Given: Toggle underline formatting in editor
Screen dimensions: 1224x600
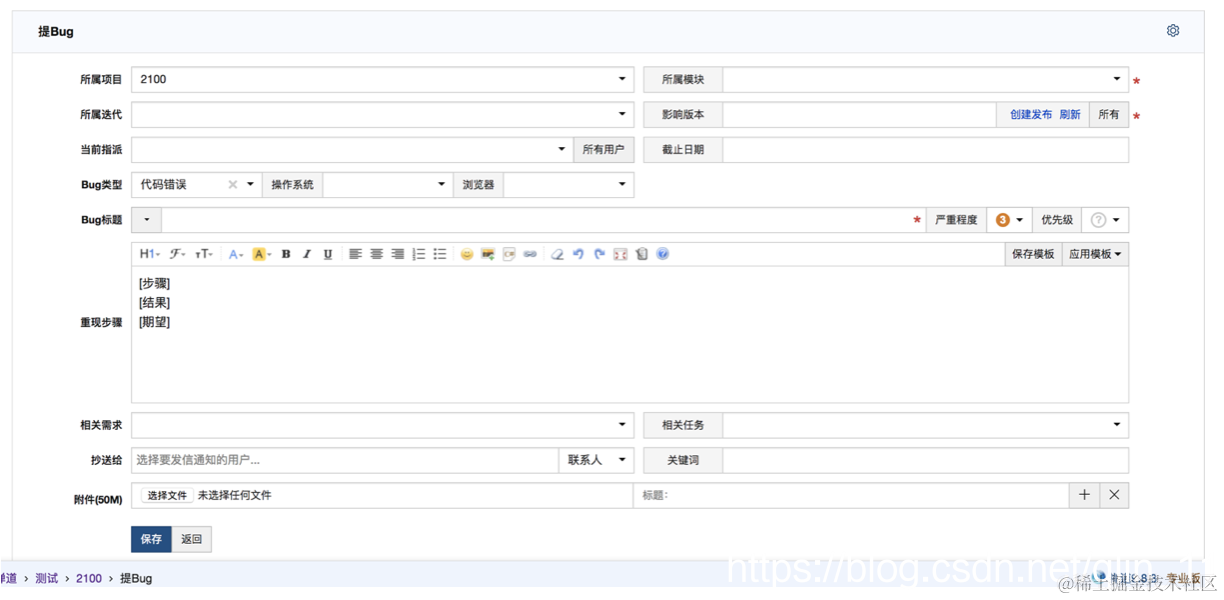Looking at the screenshot, I should (x=328, y=254).
